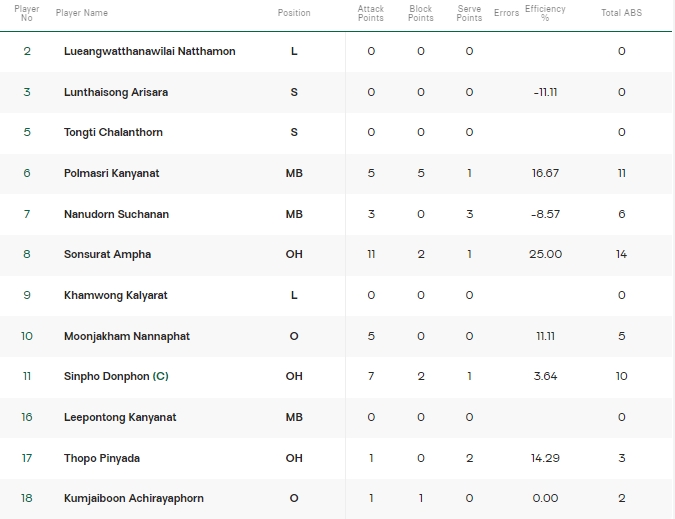Click the Player Name column header
The image size is (675, 519).
[x=82, y=13]
